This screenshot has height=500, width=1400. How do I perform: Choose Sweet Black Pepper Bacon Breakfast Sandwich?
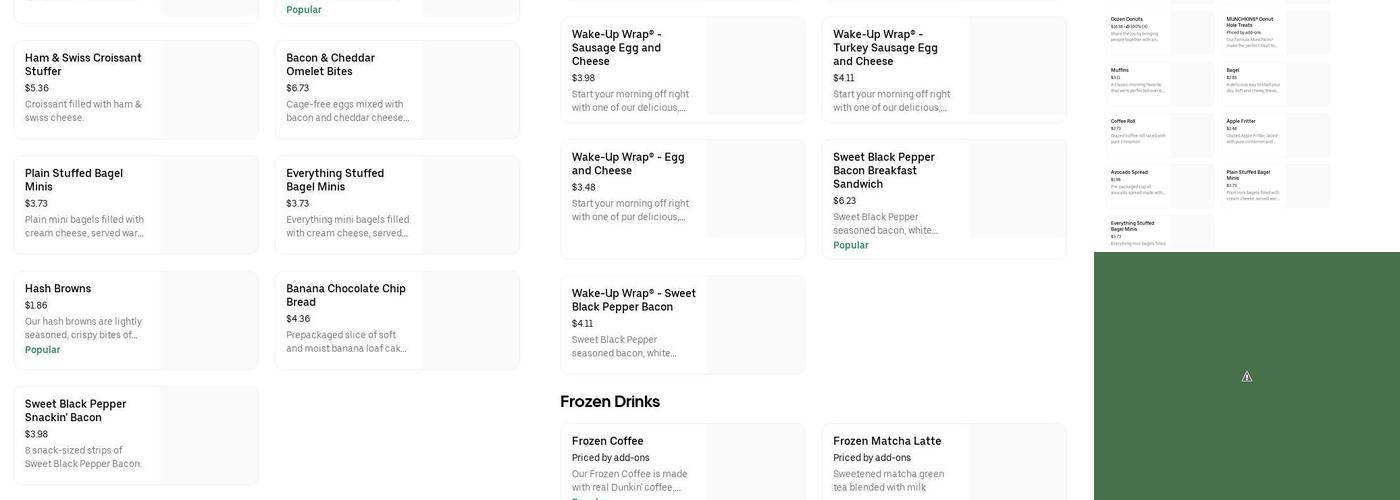(884, 170)
